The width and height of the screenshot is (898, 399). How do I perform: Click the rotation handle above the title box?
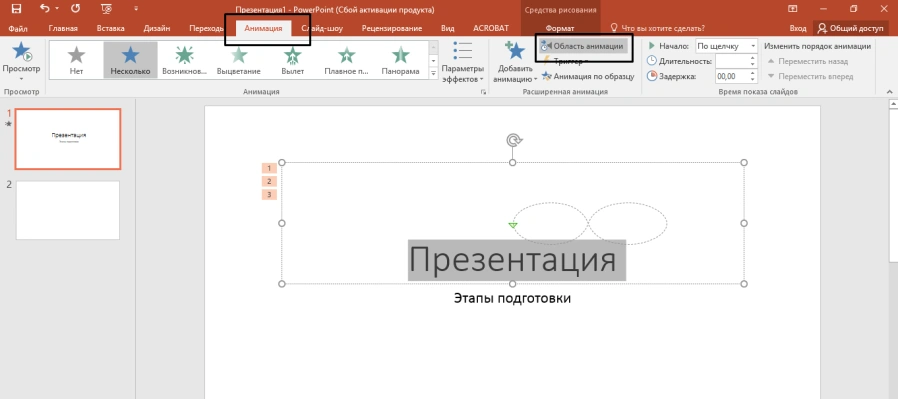[x=514, y=140]
